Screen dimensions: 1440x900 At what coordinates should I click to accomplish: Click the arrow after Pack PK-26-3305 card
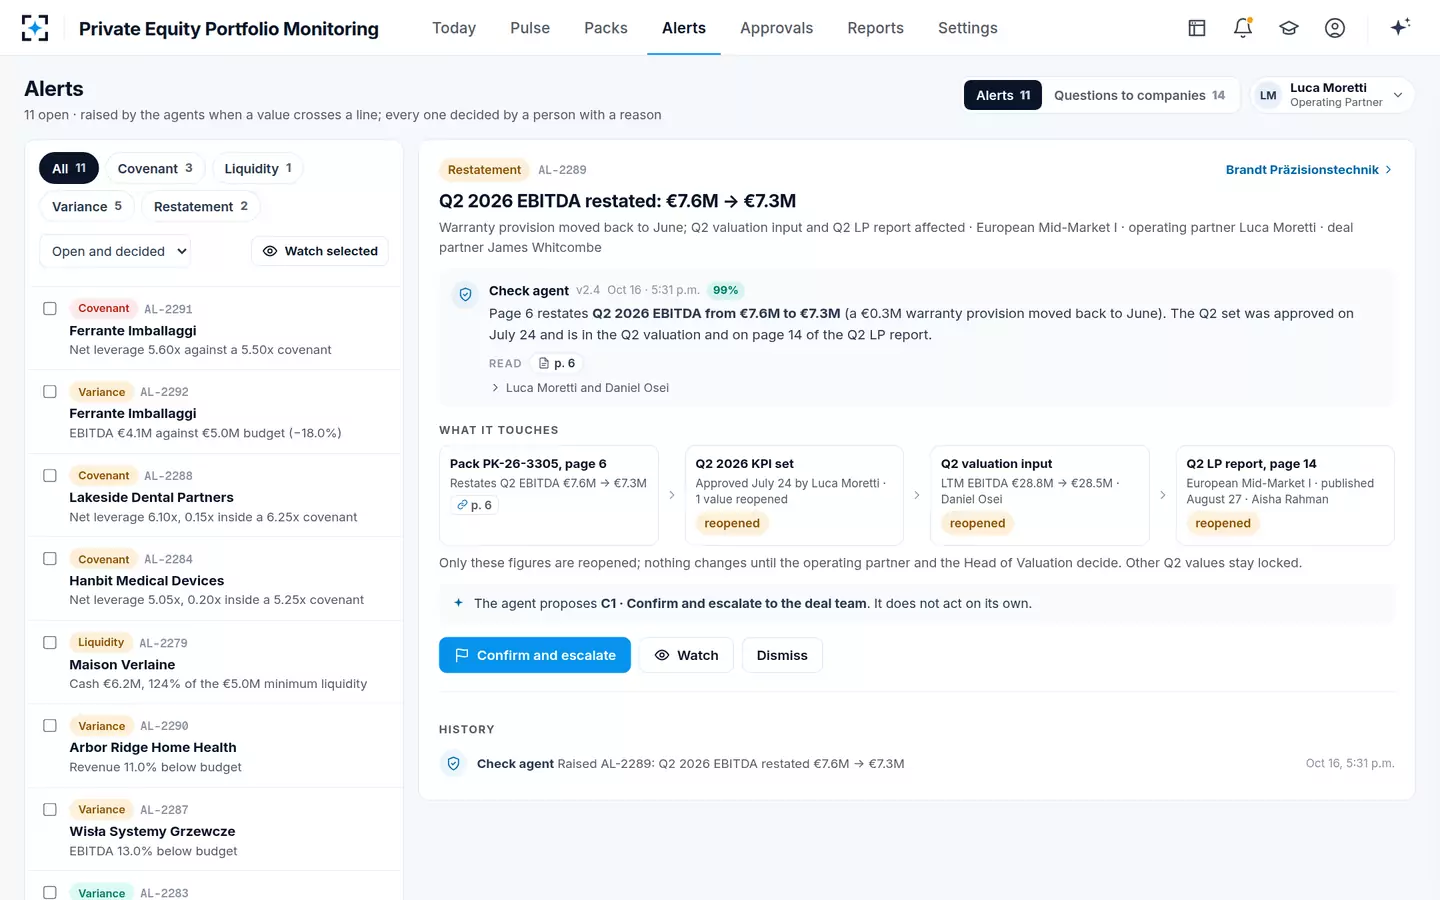(x=671, y=495)
